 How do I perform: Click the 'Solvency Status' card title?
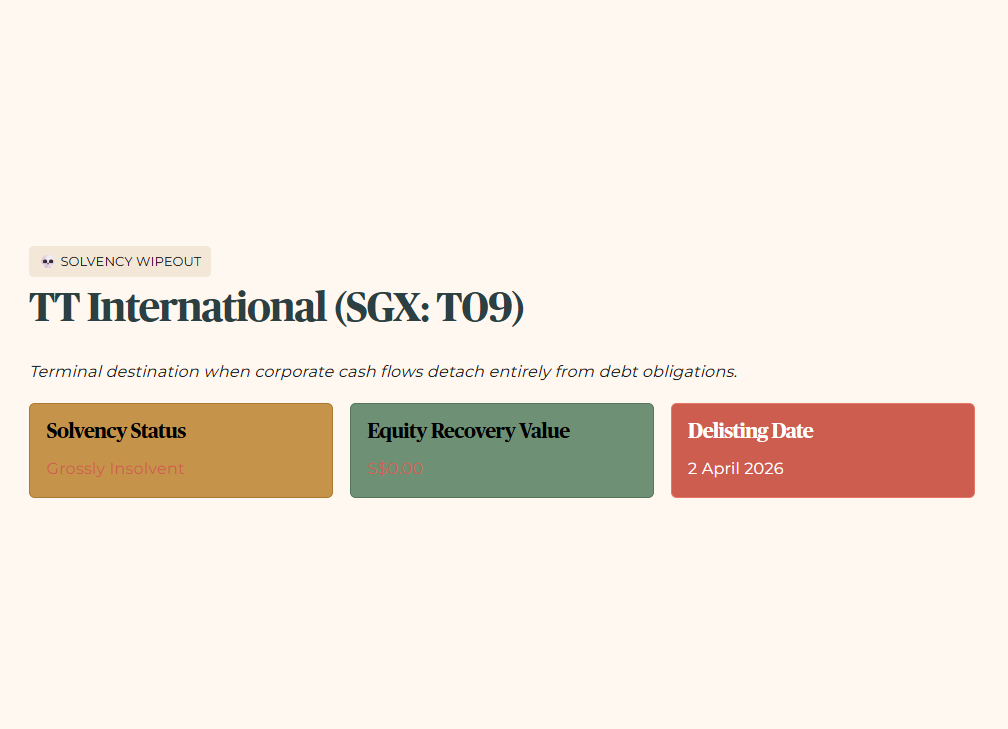coord(116,431)
